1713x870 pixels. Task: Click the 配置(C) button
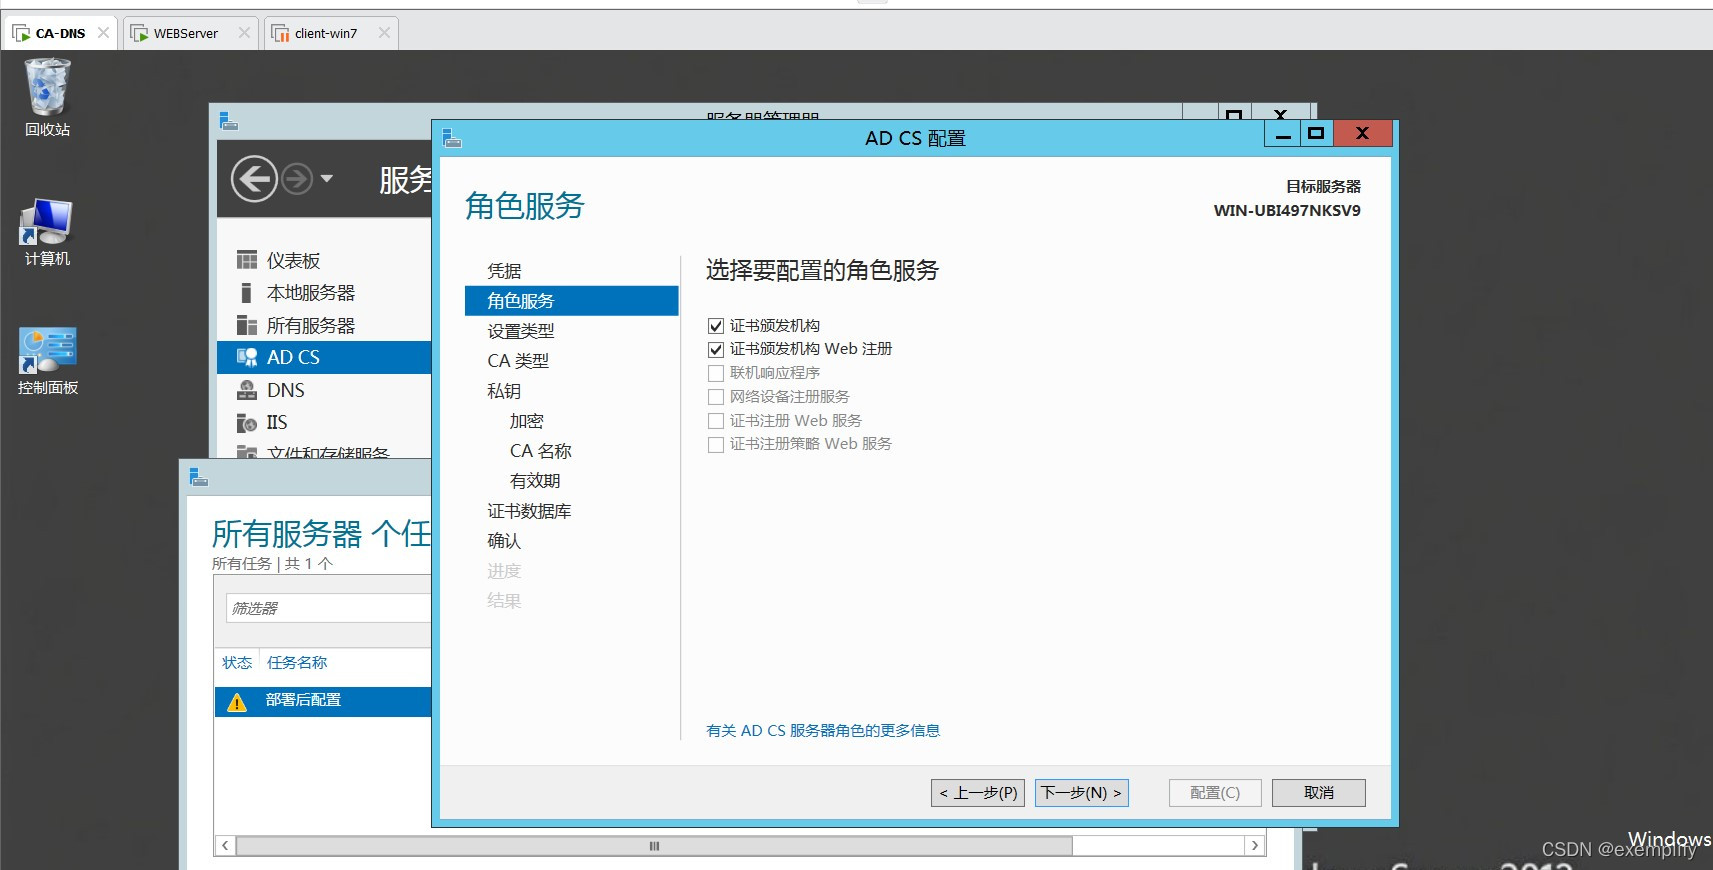click(x=1215, y=793)
